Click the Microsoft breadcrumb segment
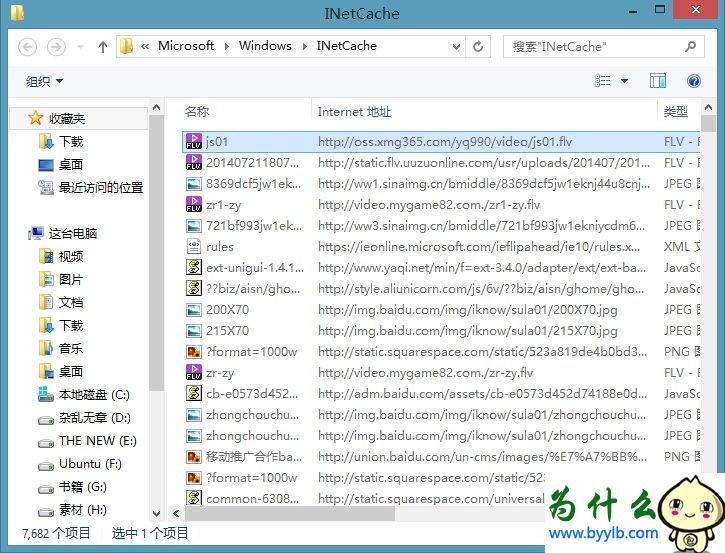 pos(186,46)
